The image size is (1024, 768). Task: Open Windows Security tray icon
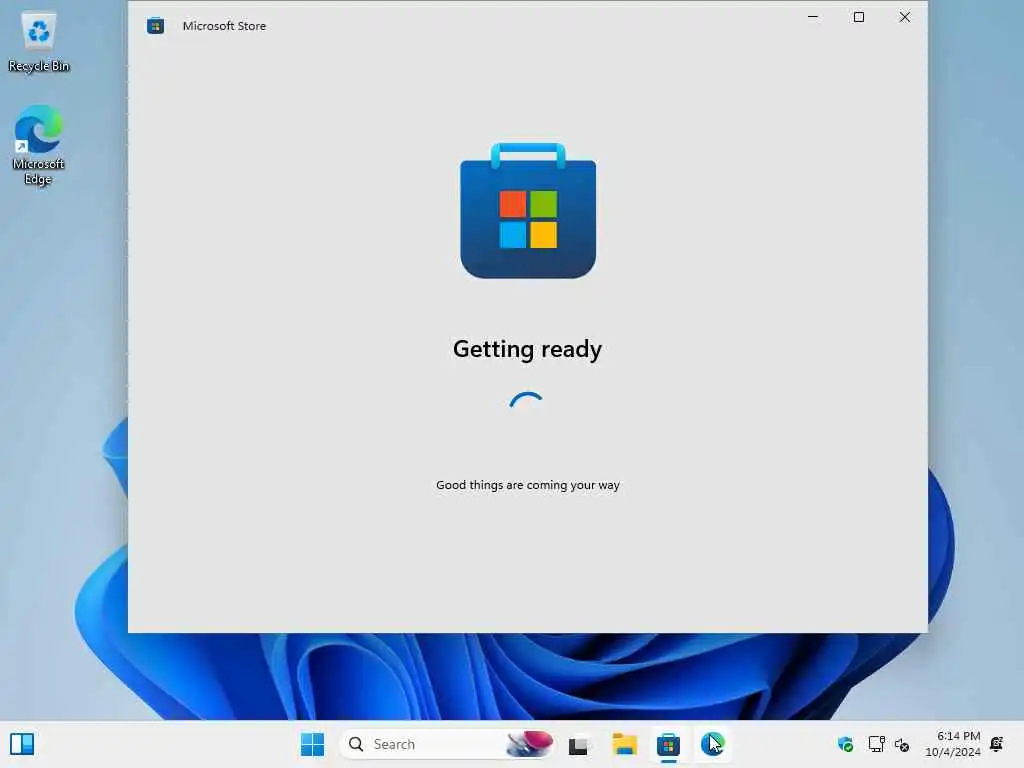pyautogui.click(x=845, y=744)
